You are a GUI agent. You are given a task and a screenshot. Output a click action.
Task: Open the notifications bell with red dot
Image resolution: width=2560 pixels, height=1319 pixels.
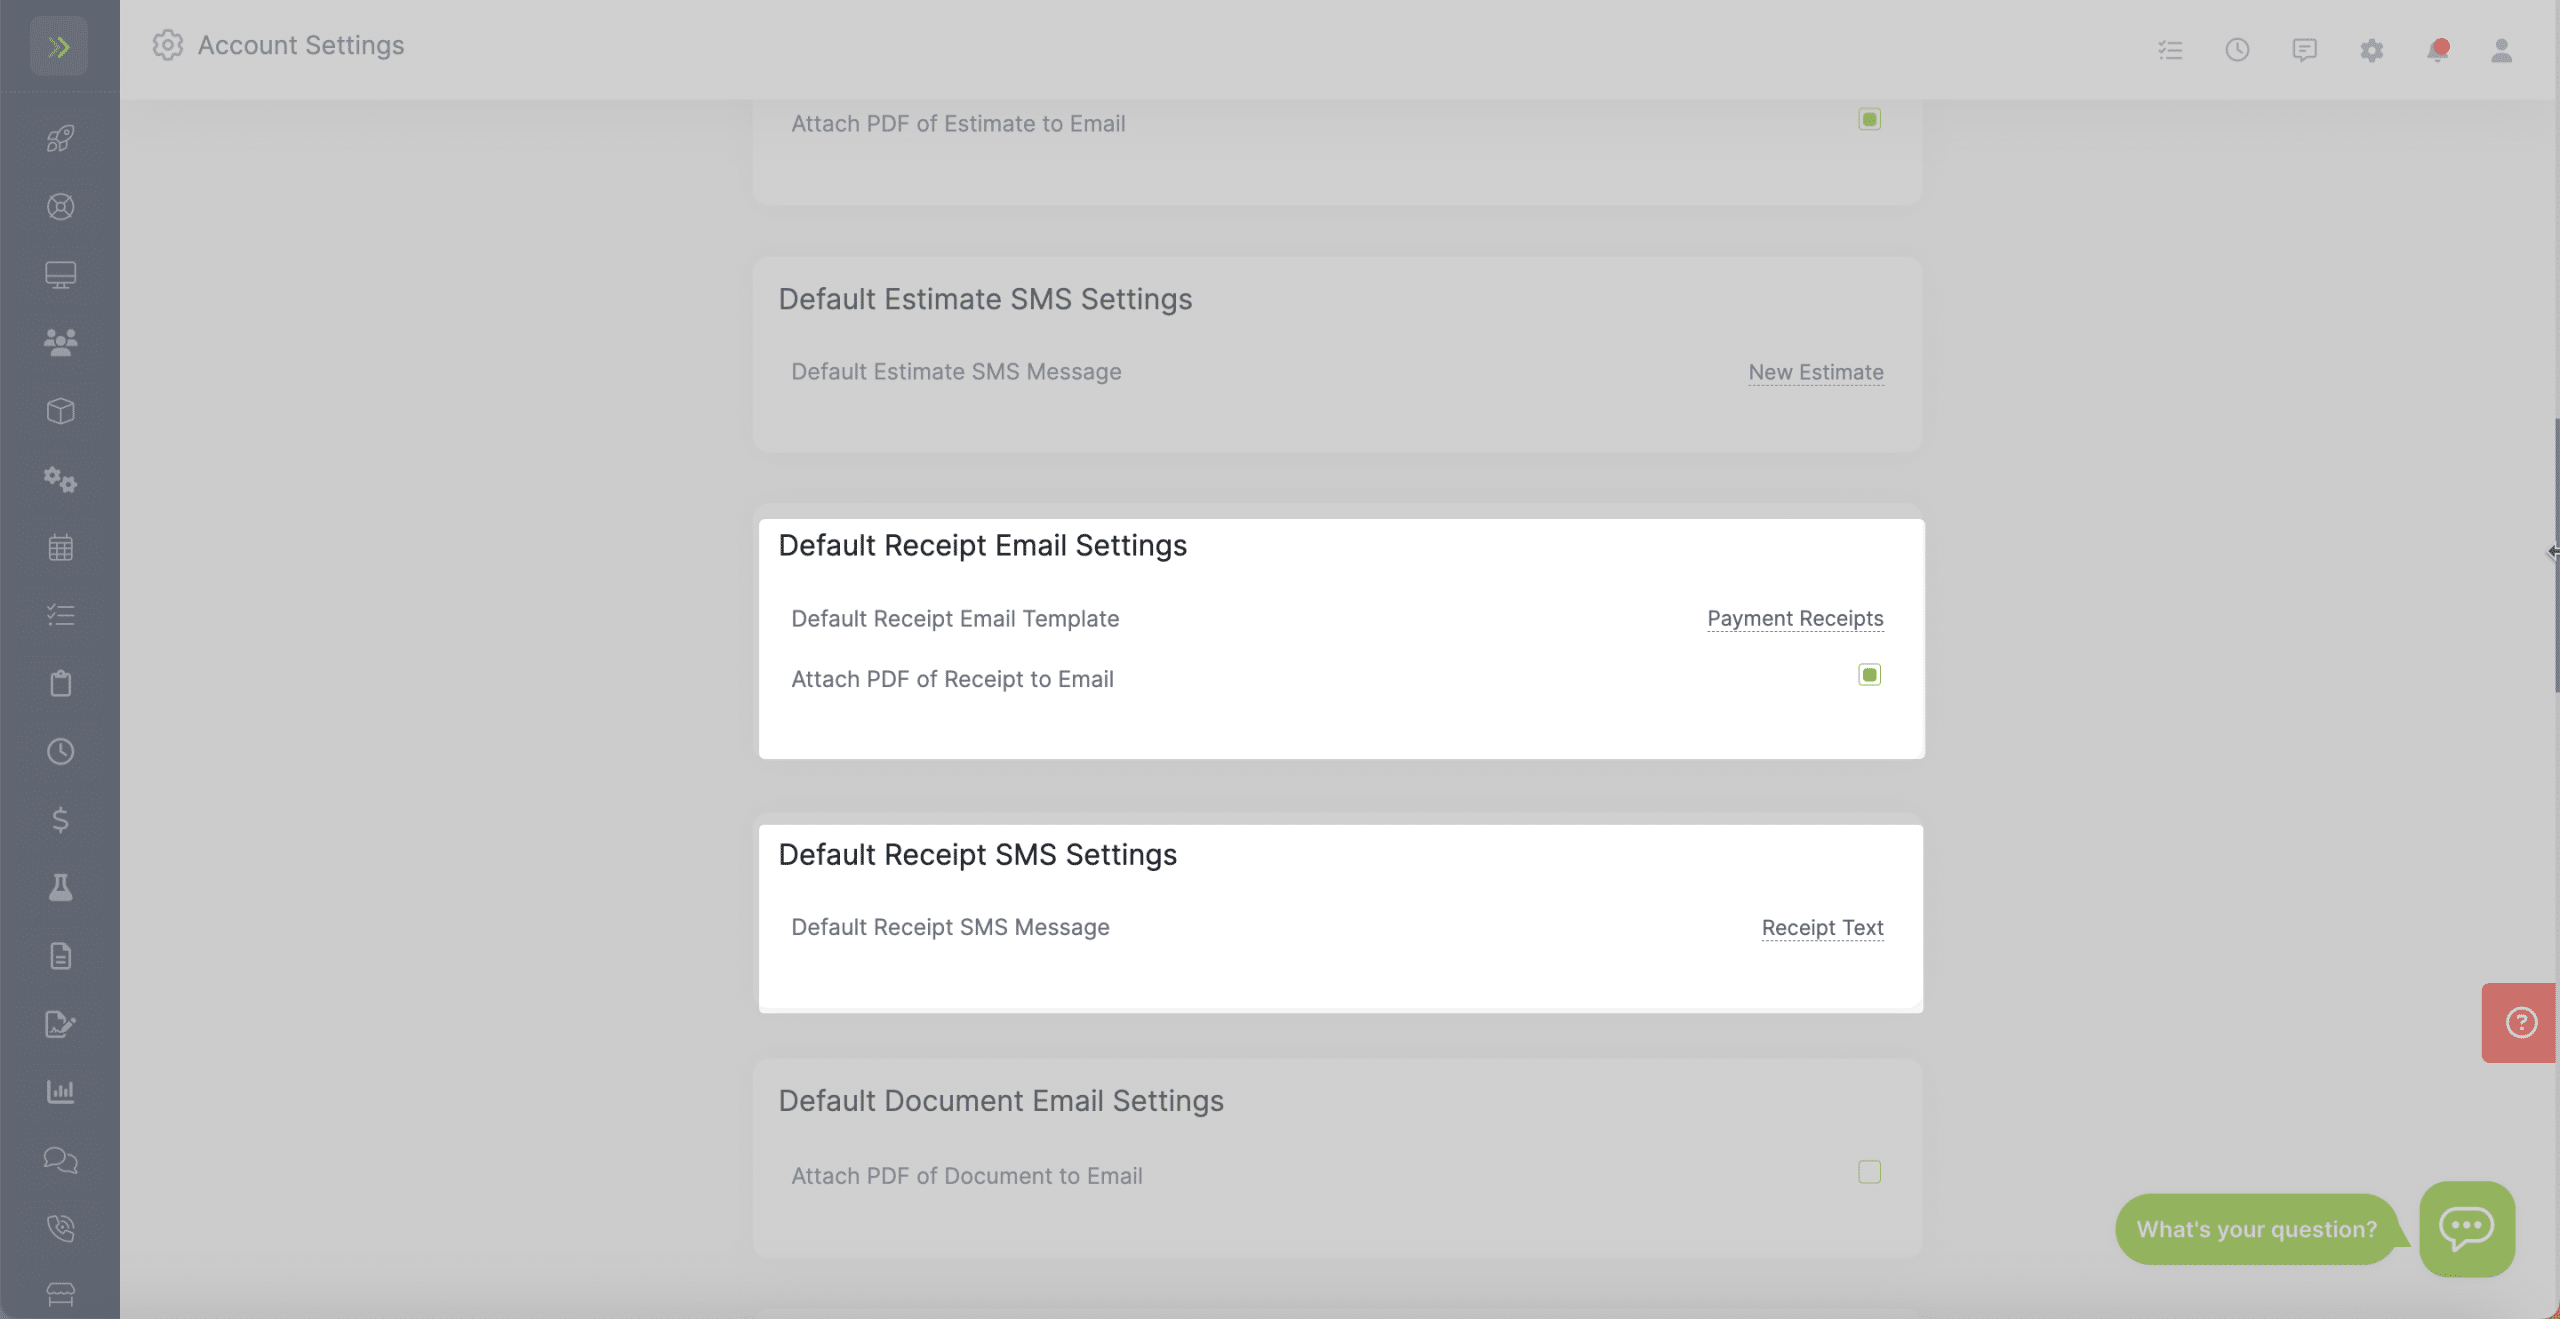[x=2437, y=50]
